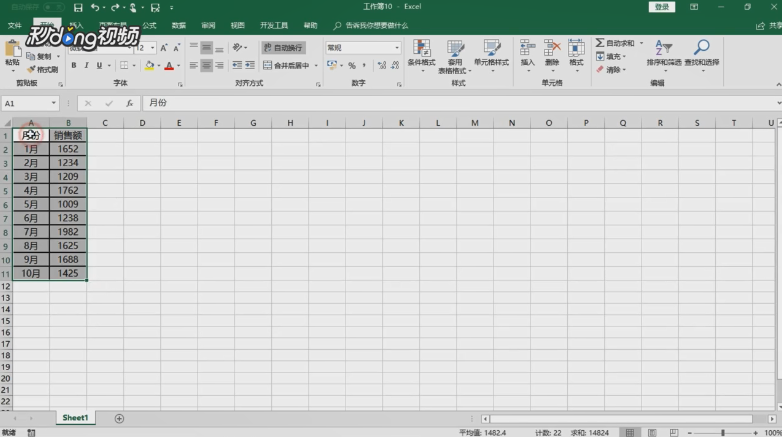Open the AutoSum dropdown arrow
This screenshot has width=782, height=437.
tap(641, 43)
